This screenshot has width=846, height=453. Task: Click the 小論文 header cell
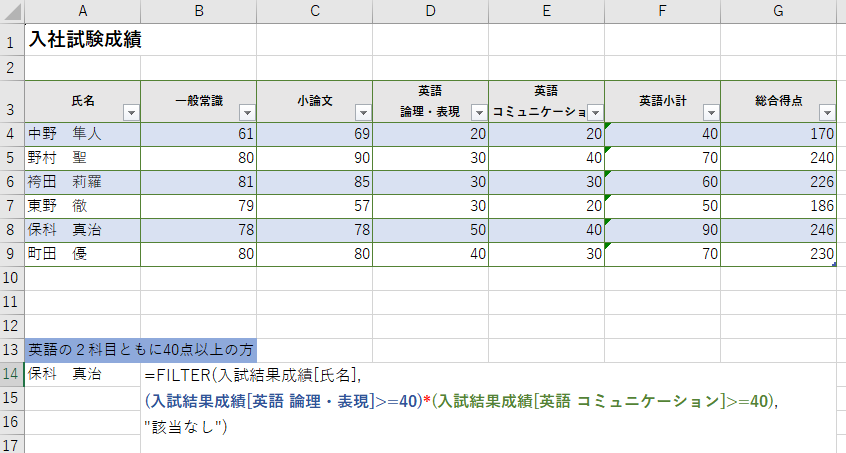pos(315,101)
